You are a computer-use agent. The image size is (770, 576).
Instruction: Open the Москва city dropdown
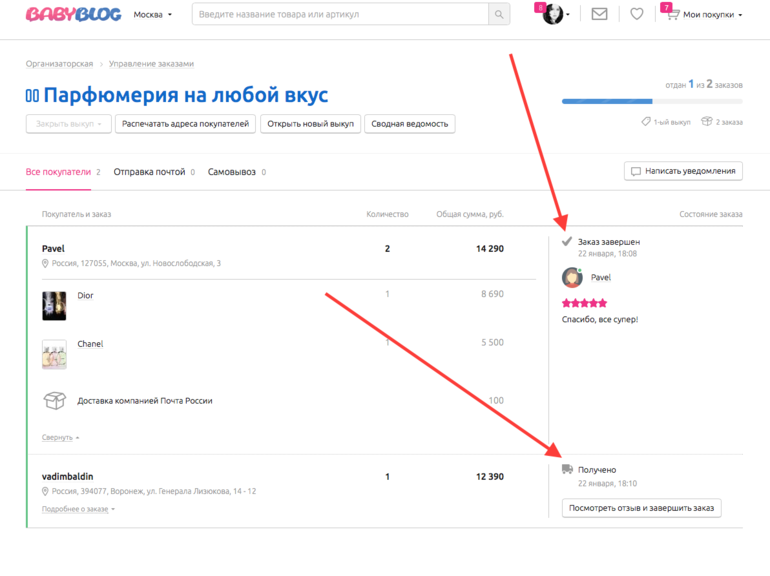153,15
